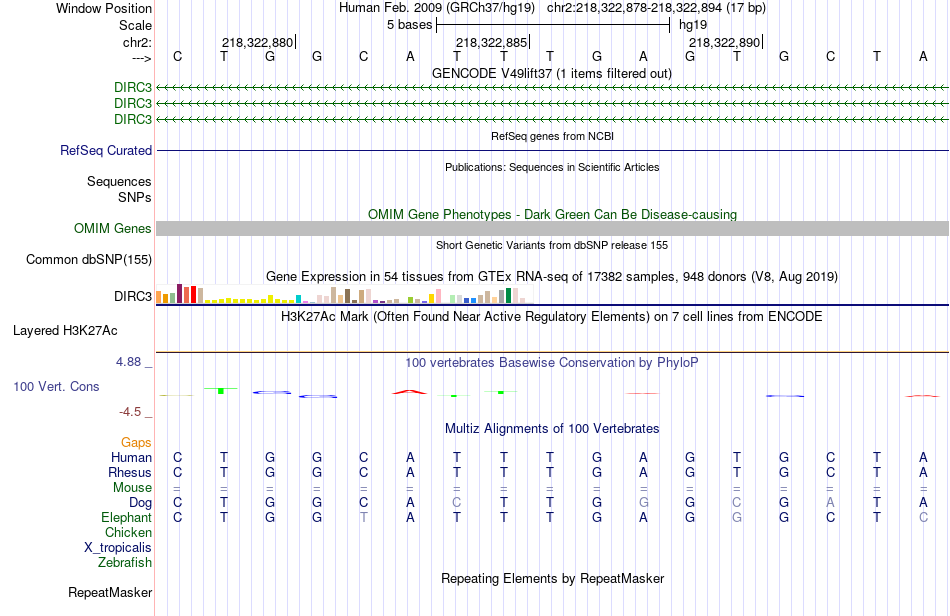Select the Dog alignment row label
Viewport: 950px width, 616px height.
pos(141,503)
